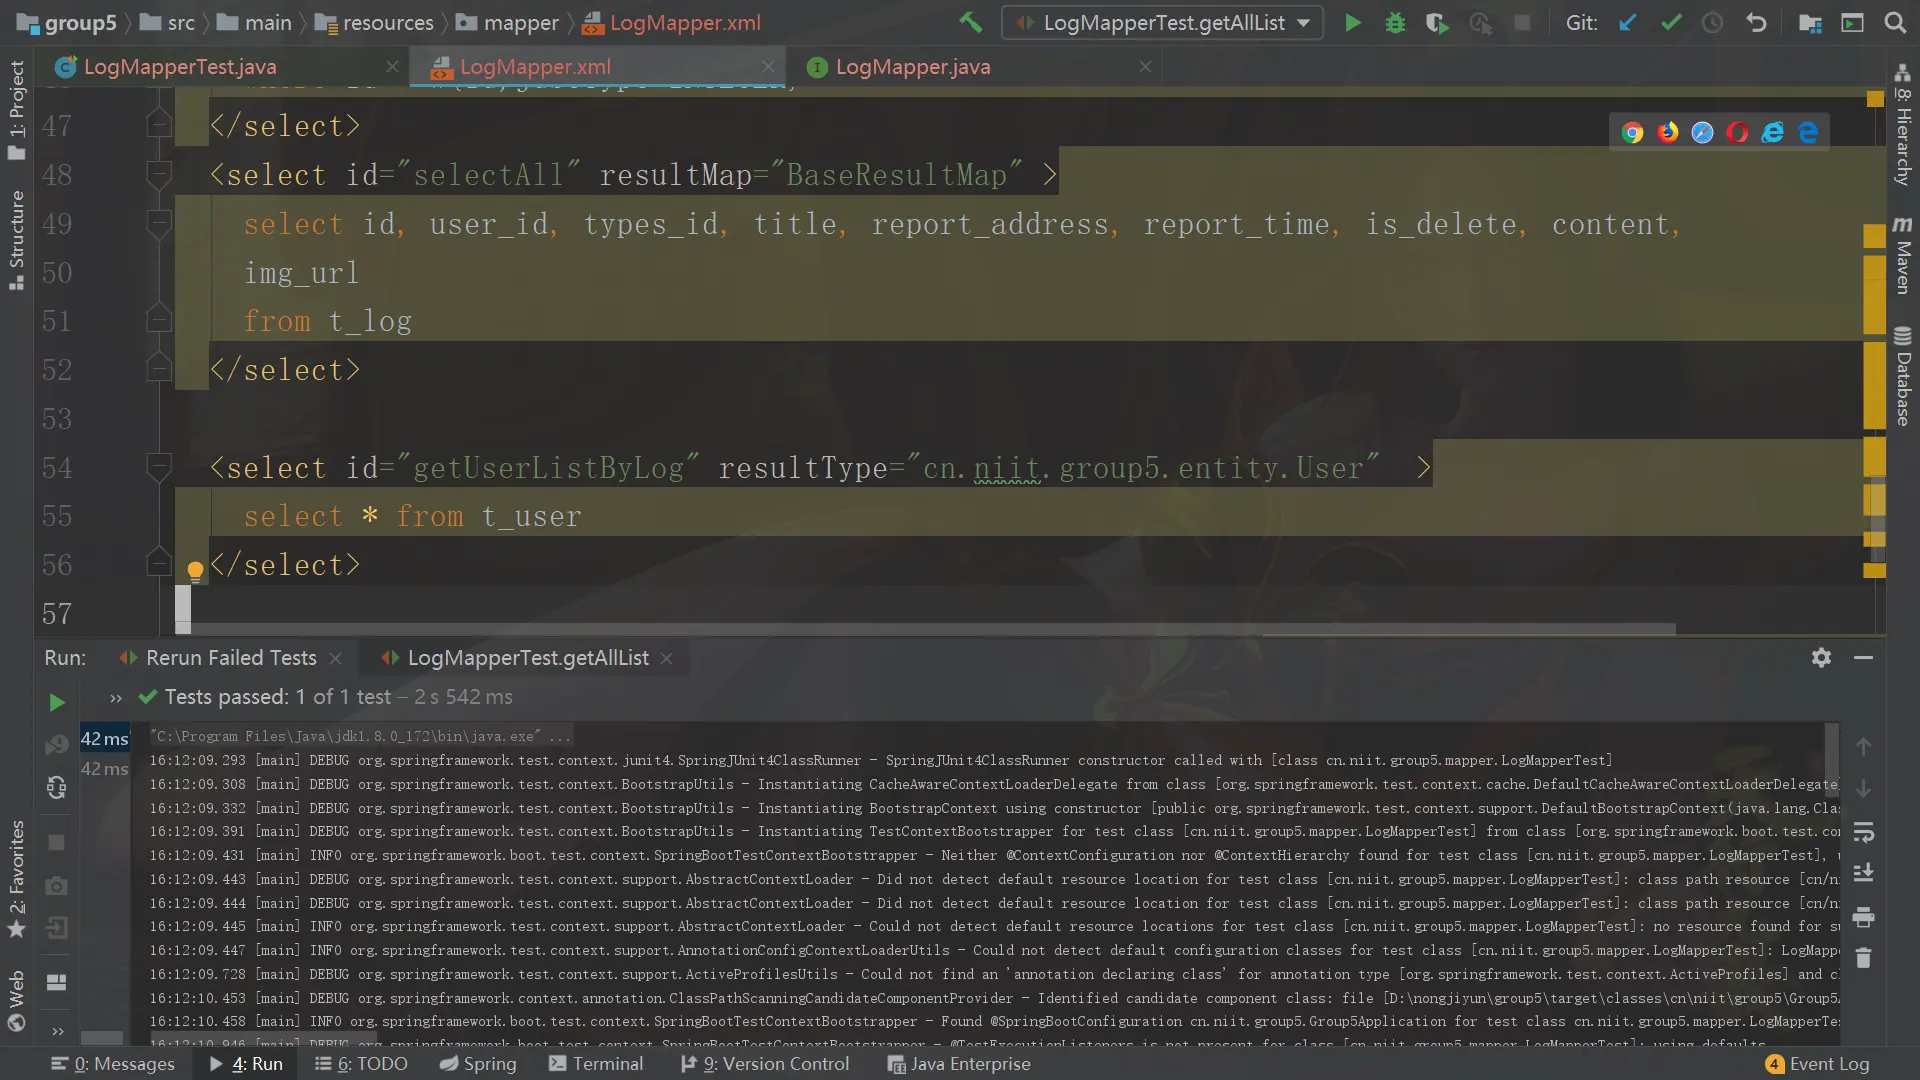Open the Event Log button
Screen dimensions: 1920x1080
tap(1817, 1063)
